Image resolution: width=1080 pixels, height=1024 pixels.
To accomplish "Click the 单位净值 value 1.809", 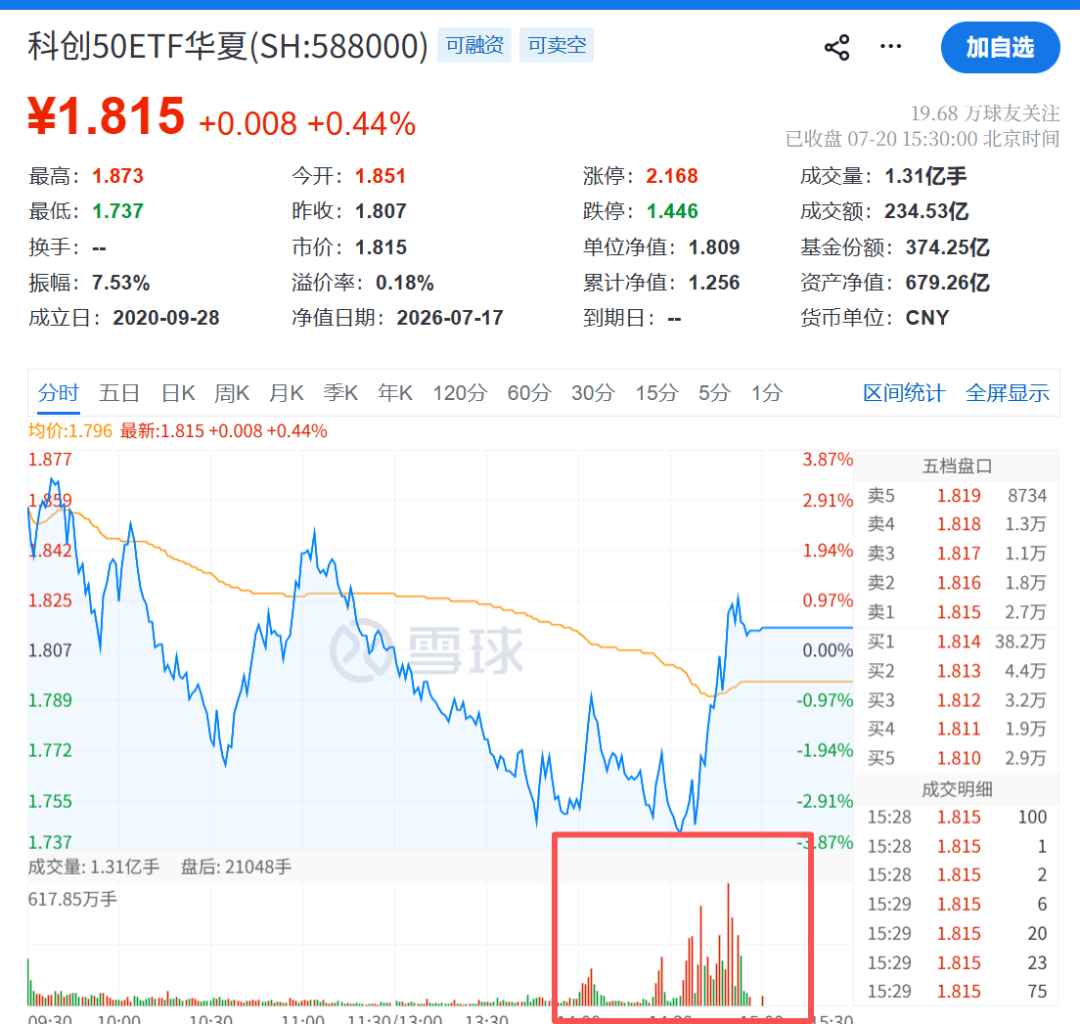I will (x=714, y=247).
